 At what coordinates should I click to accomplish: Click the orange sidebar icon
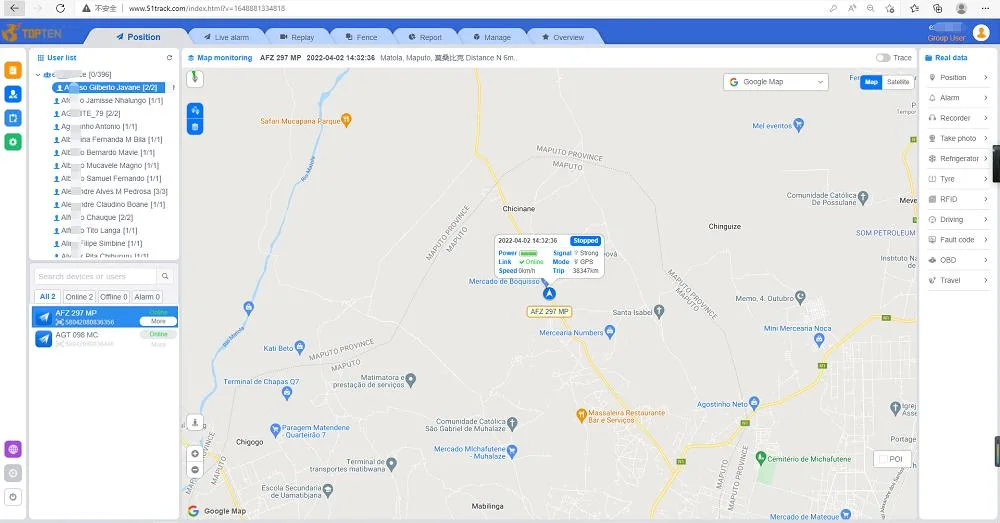(x=13, y=70)
